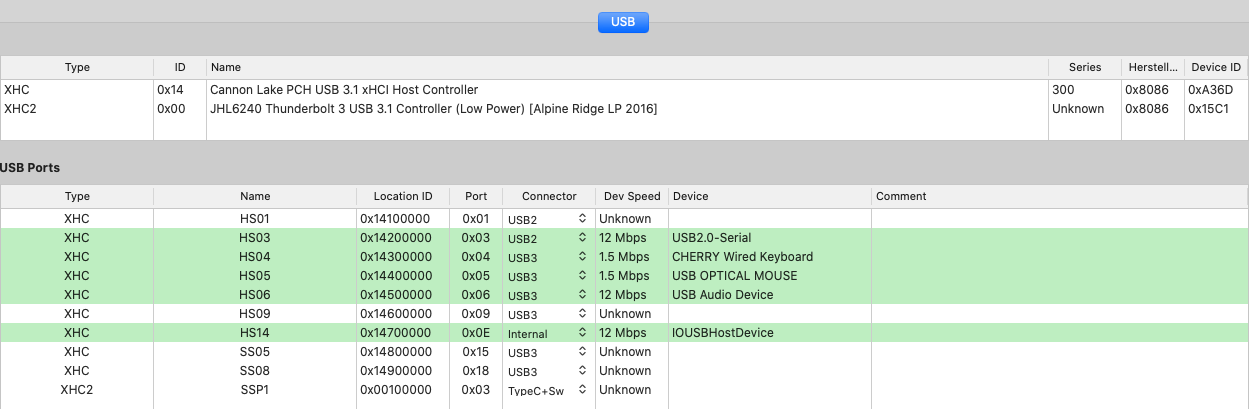The image size is (1249, 409).
Task: Sort ports by Location ID column header
Action: tap(403, 196)
